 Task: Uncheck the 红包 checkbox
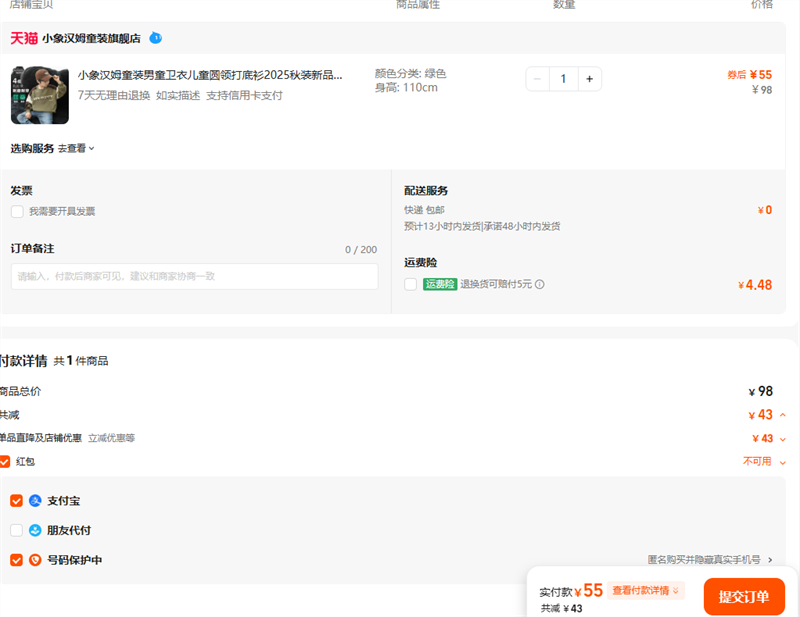(5, 462)
